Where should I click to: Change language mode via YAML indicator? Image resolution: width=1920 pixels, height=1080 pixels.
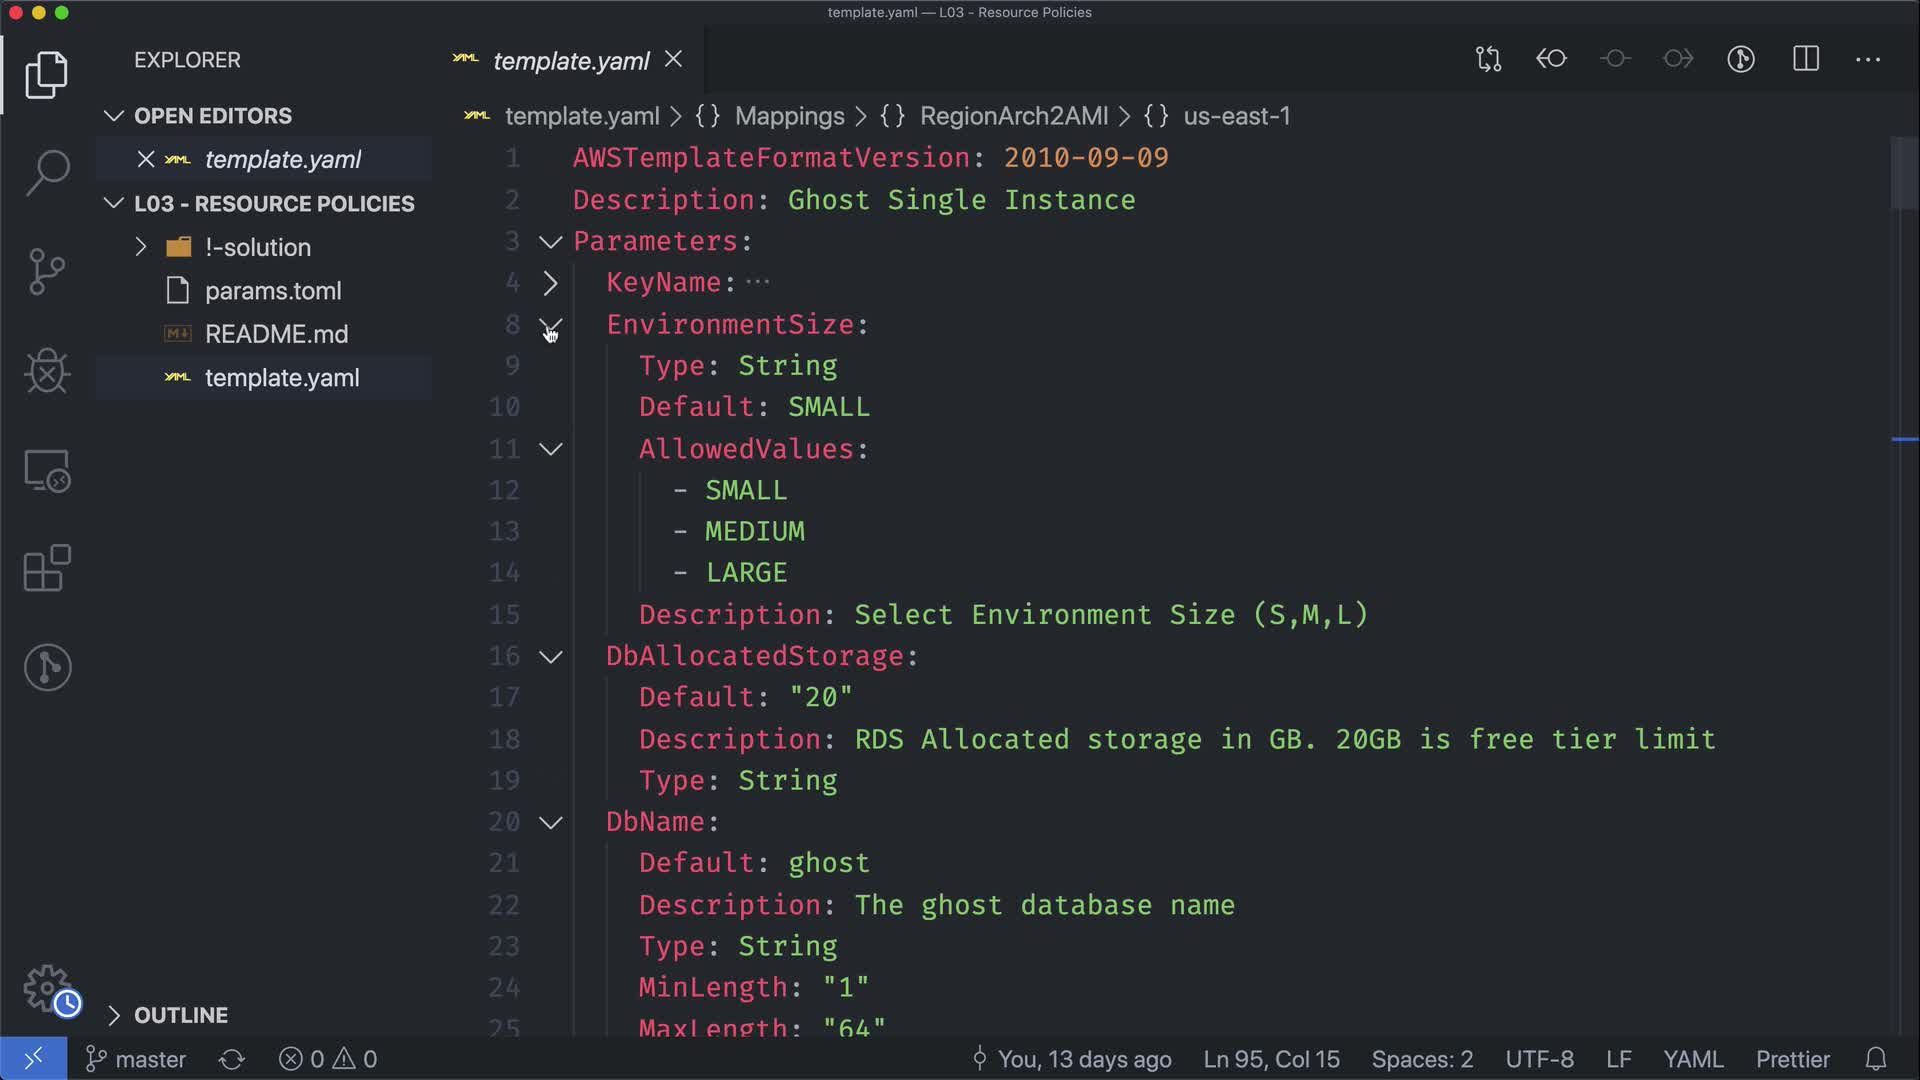pyautogui.click(x=1692, y=1059)
